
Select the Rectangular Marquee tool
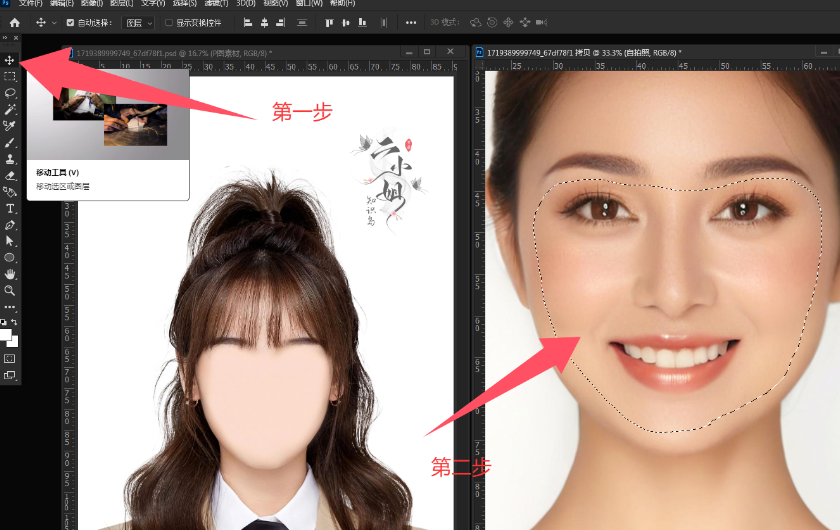pos(10,77)
